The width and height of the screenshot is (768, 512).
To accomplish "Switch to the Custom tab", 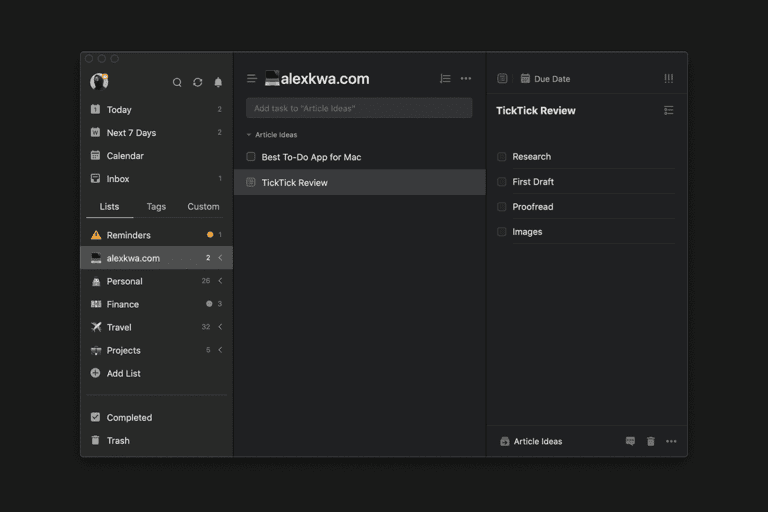I will [x=203, y=207].
